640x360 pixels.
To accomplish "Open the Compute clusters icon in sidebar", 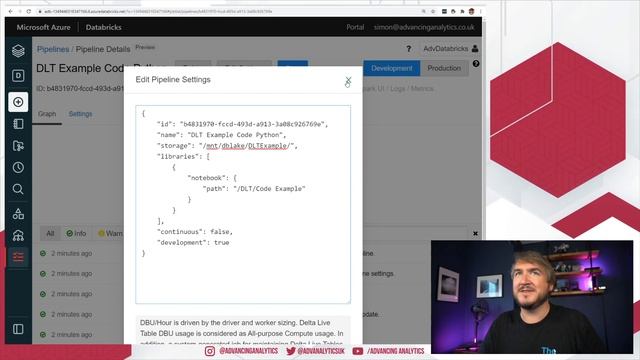I will 18,236.
